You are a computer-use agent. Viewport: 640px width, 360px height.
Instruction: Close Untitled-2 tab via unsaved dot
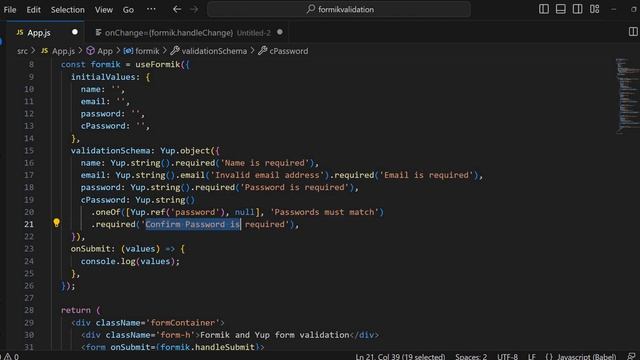click(x=280, y=32)
